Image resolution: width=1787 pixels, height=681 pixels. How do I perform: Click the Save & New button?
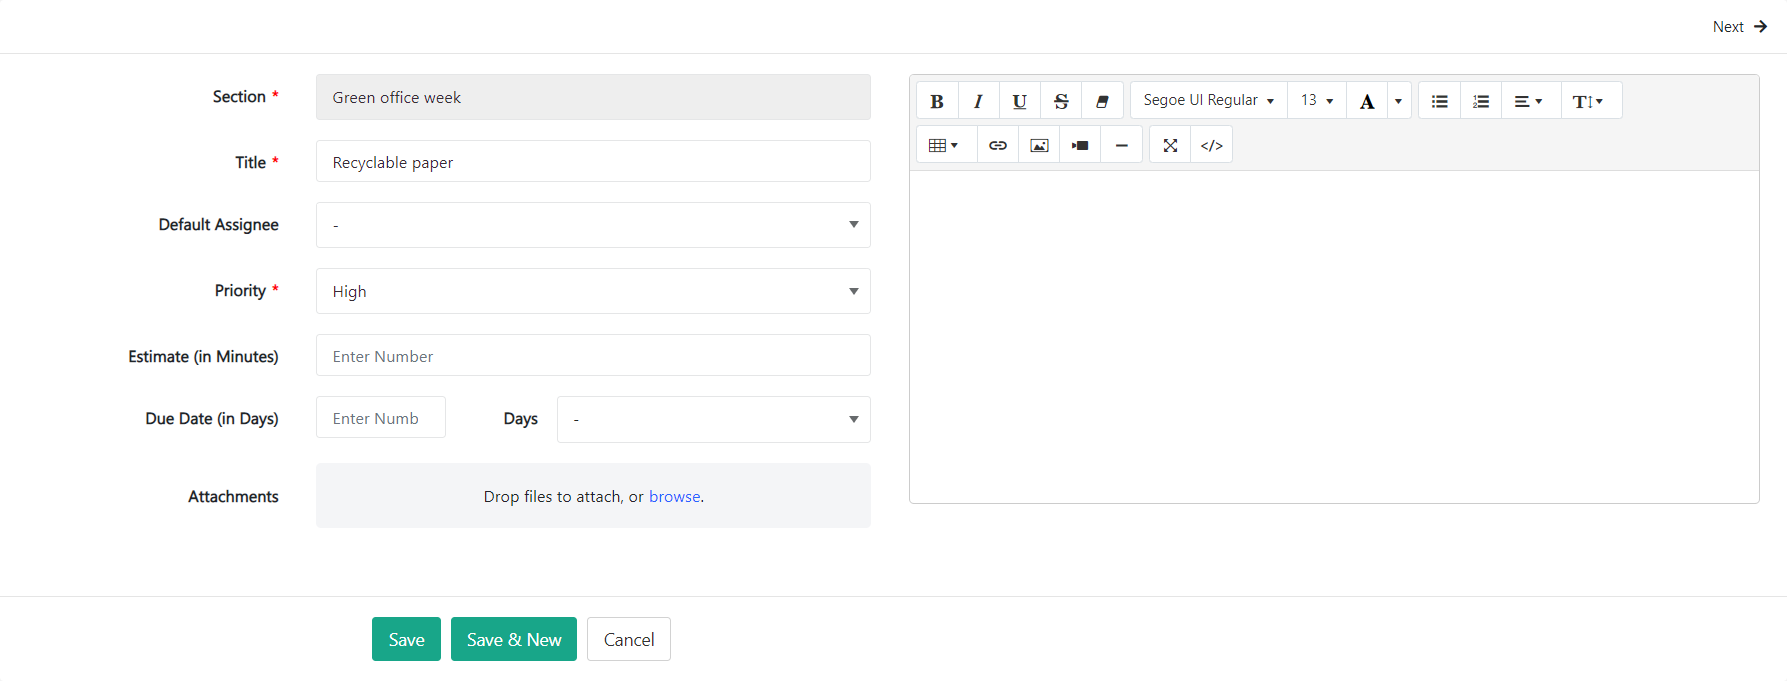pos(514,639)
